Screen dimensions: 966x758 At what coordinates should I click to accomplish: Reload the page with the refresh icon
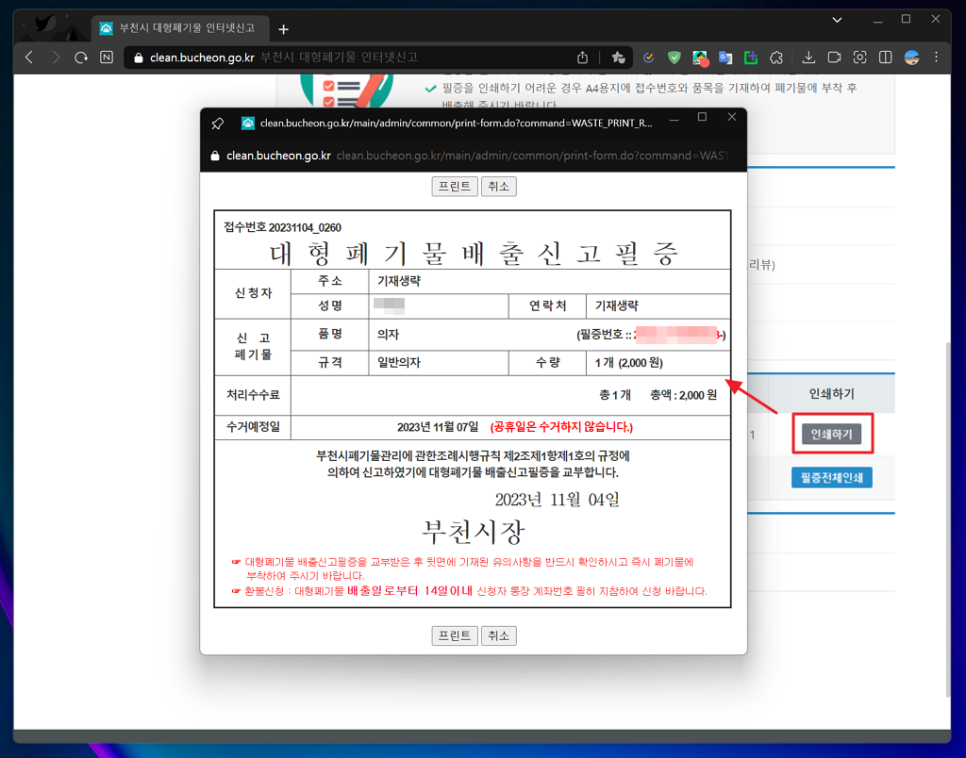point(81,57)
